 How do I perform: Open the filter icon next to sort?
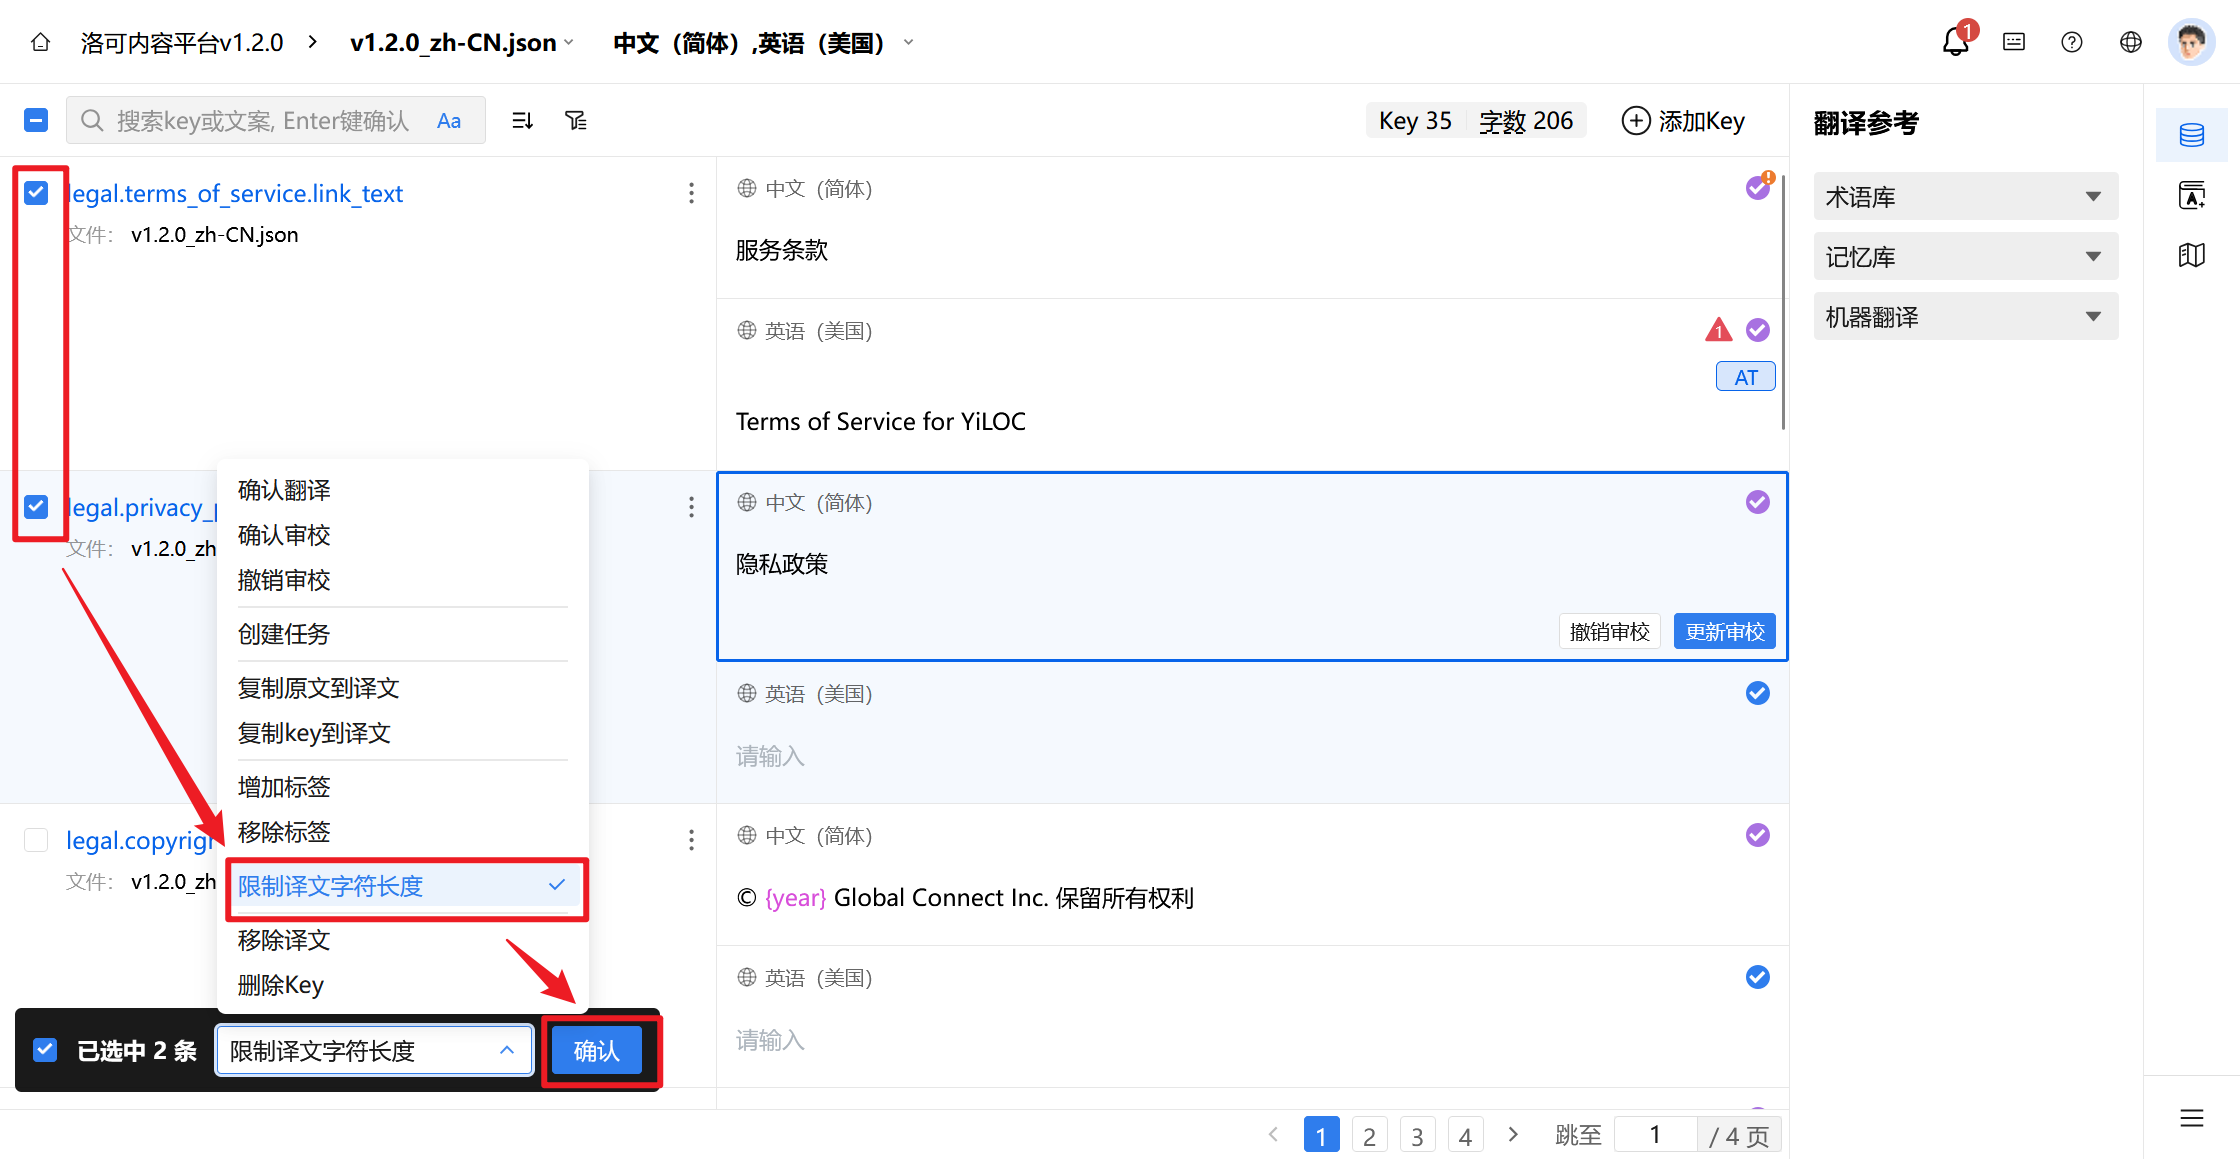point(576,121)
